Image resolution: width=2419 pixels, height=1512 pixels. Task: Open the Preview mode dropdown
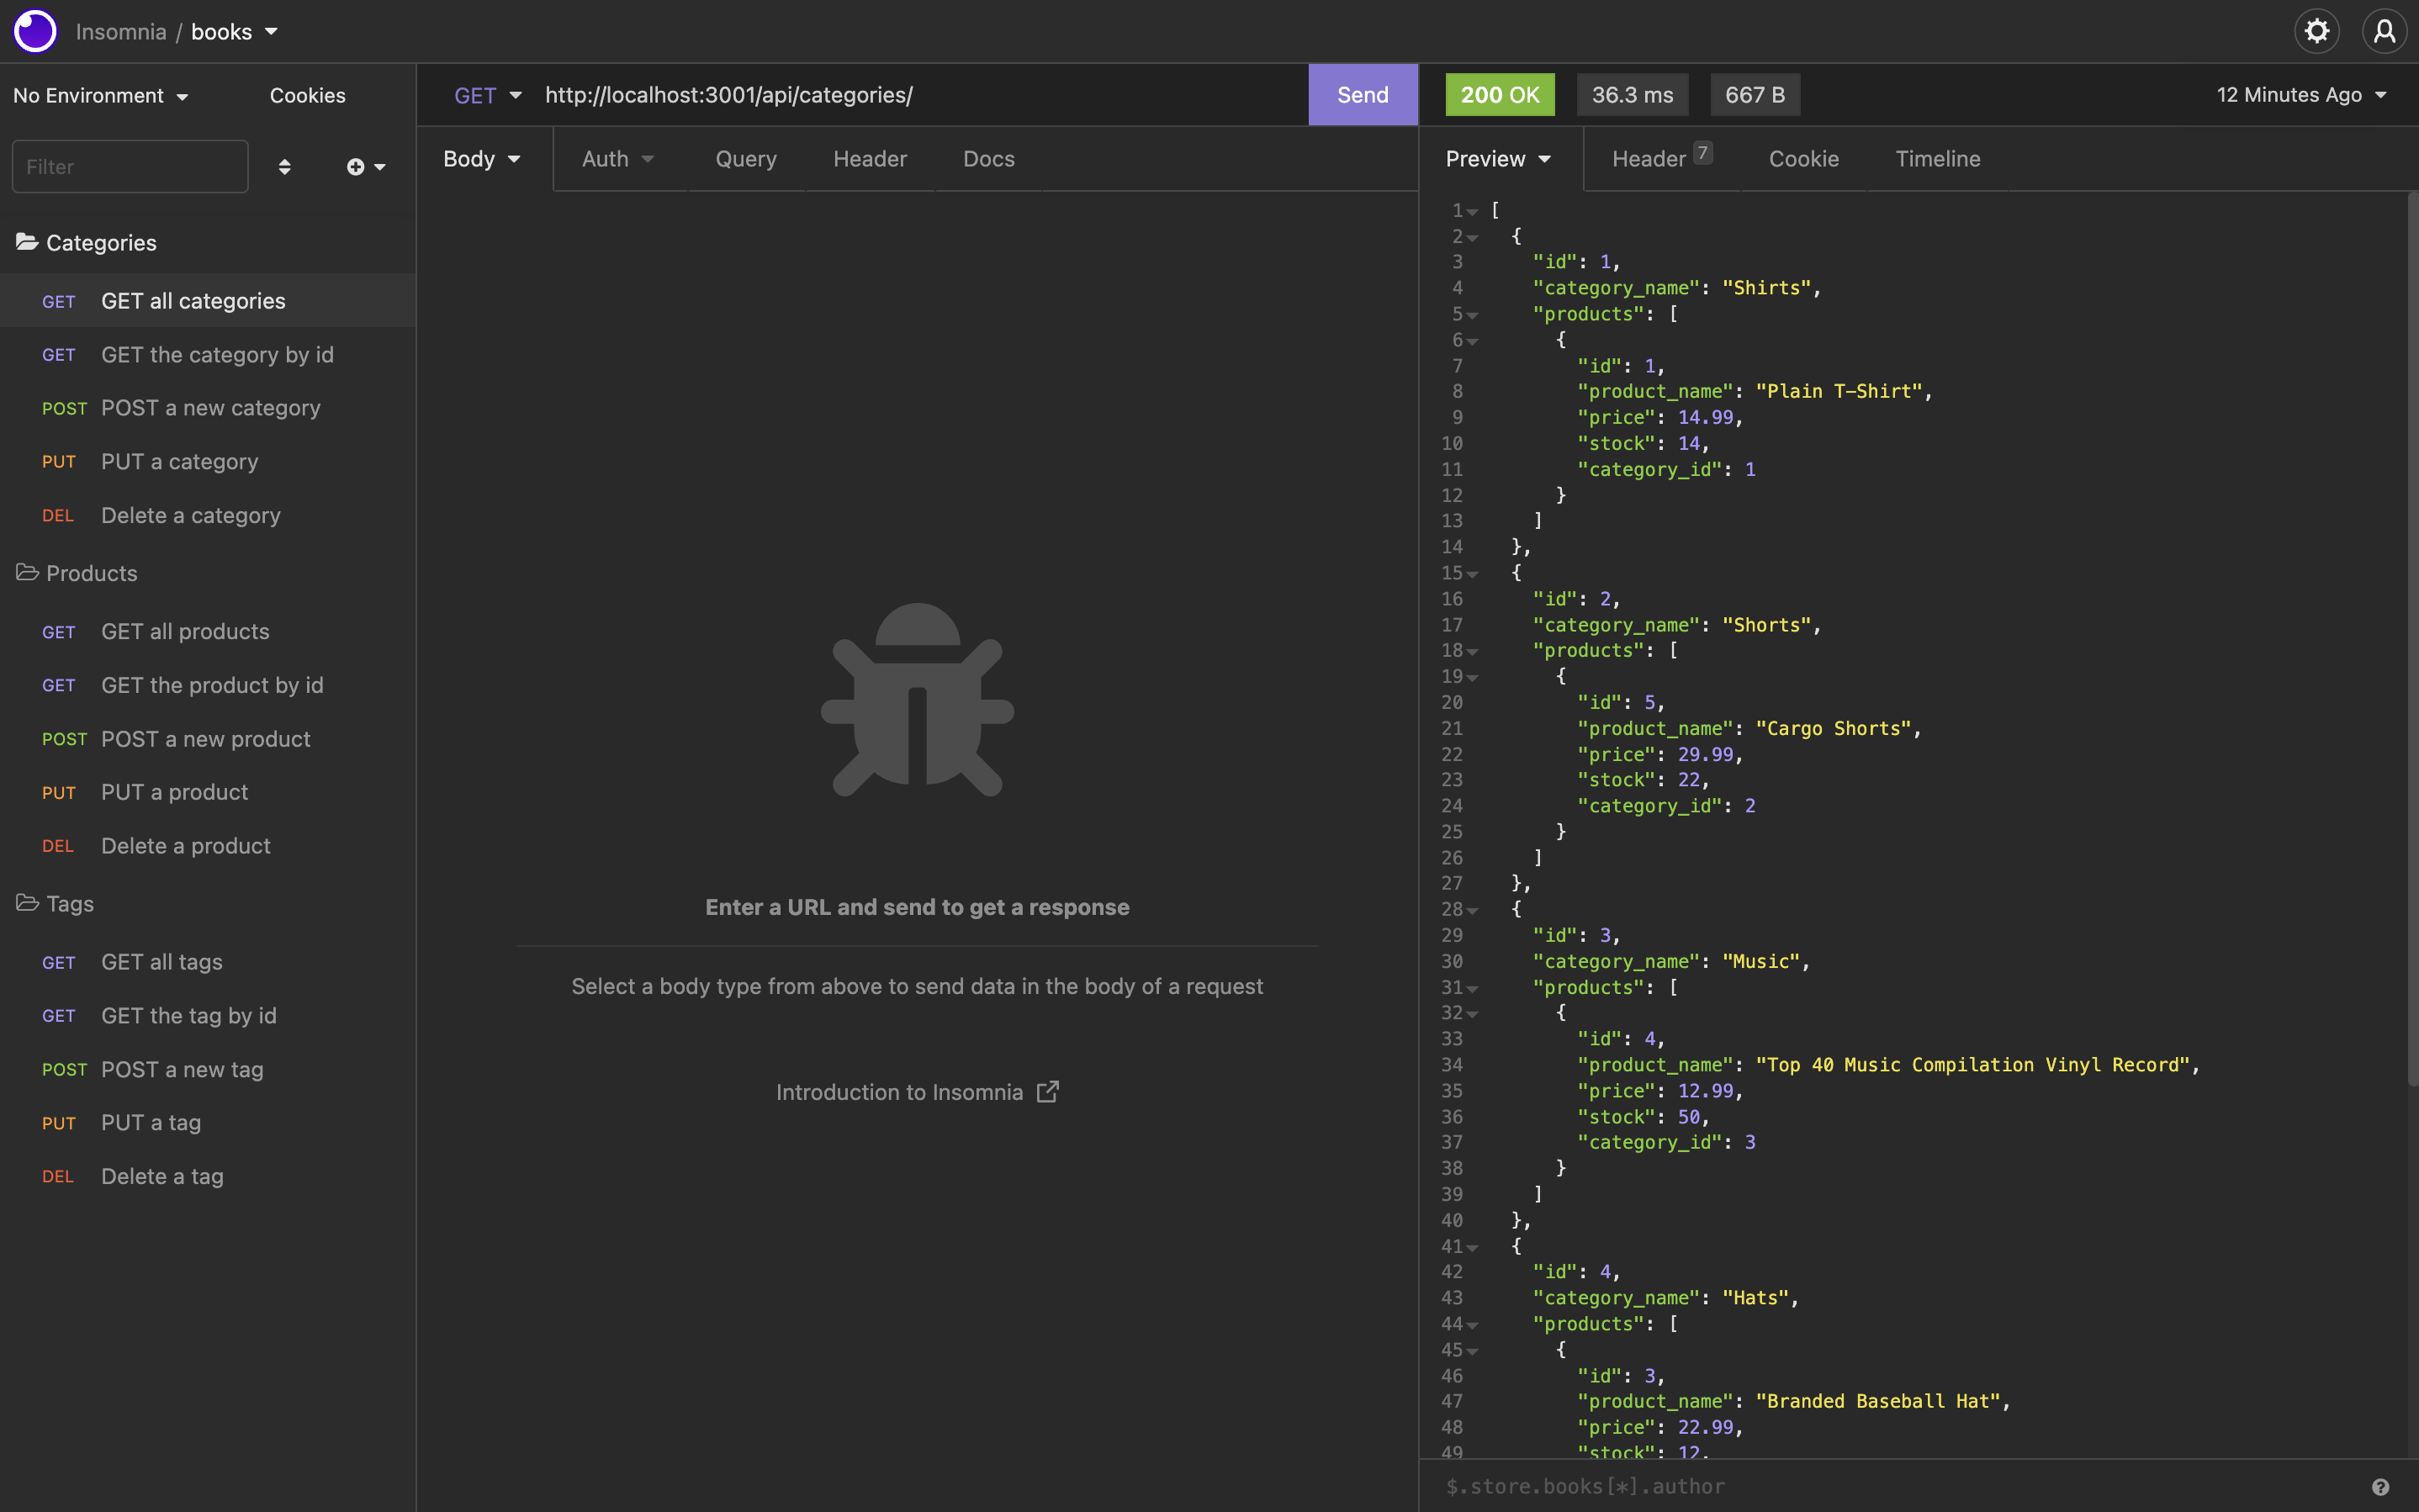tap(1497, 158)
